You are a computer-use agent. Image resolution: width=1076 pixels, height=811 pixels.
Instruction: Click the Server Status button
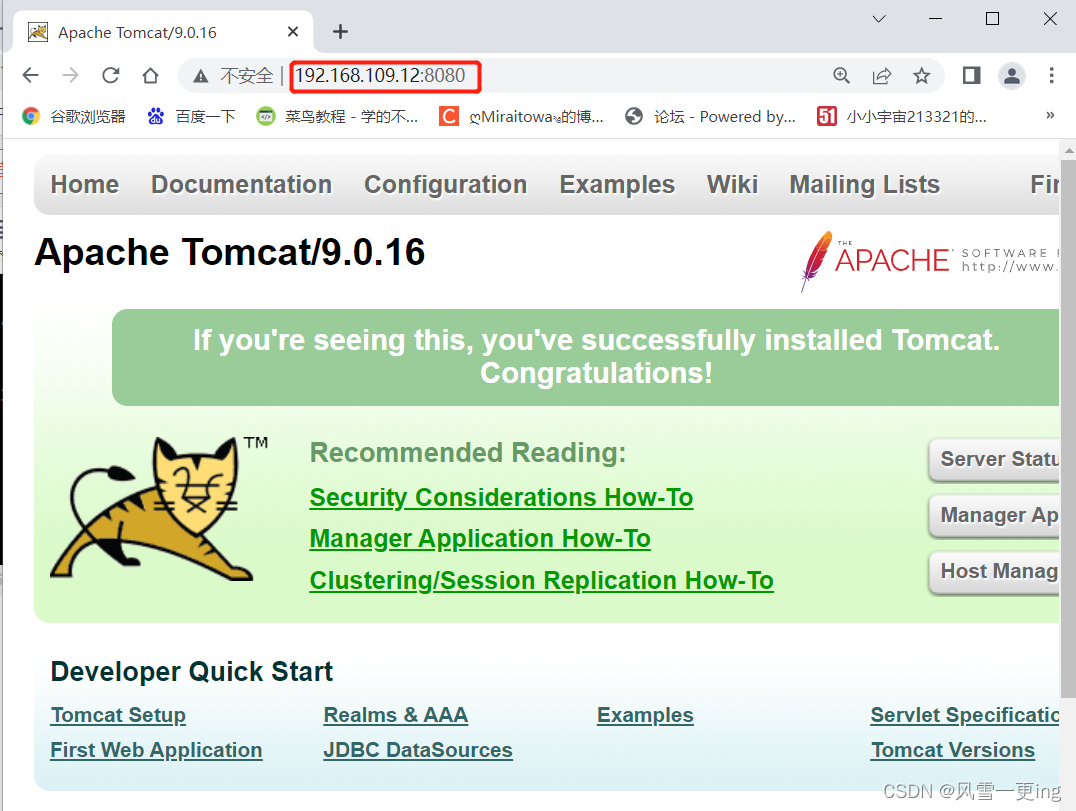994,459
